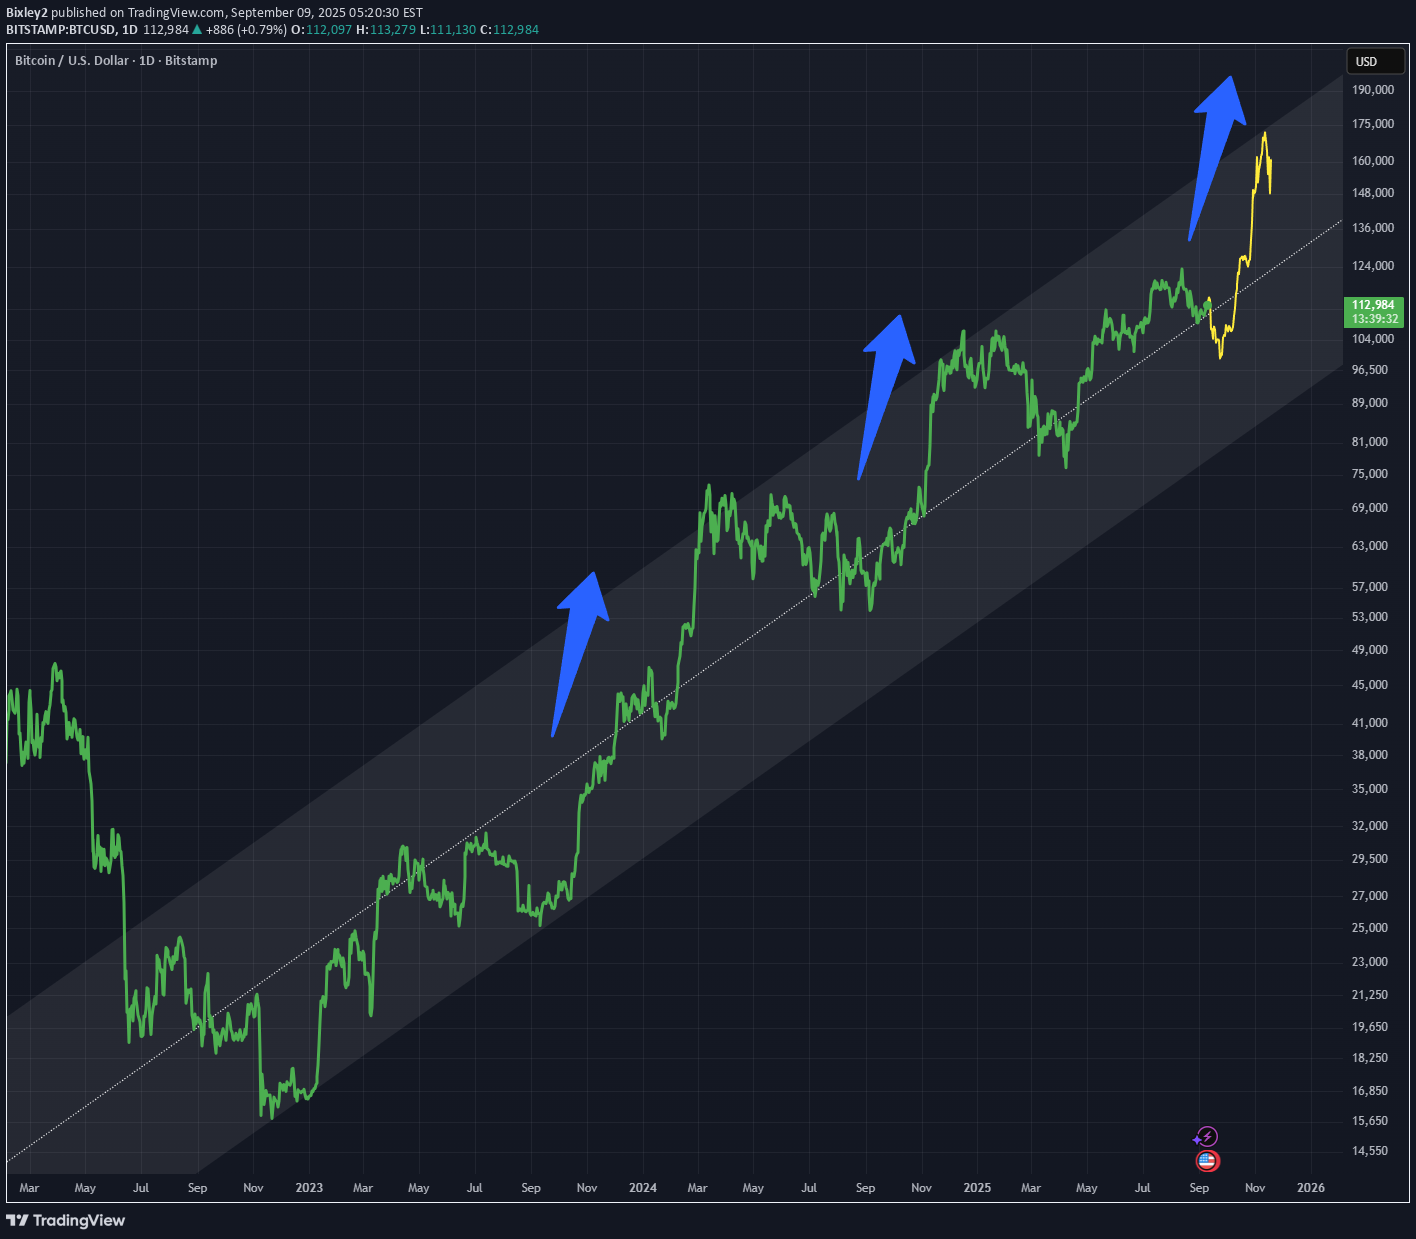Click the 69,000 price axis label
The image size is (1416, 1239).
[1370, 508]
